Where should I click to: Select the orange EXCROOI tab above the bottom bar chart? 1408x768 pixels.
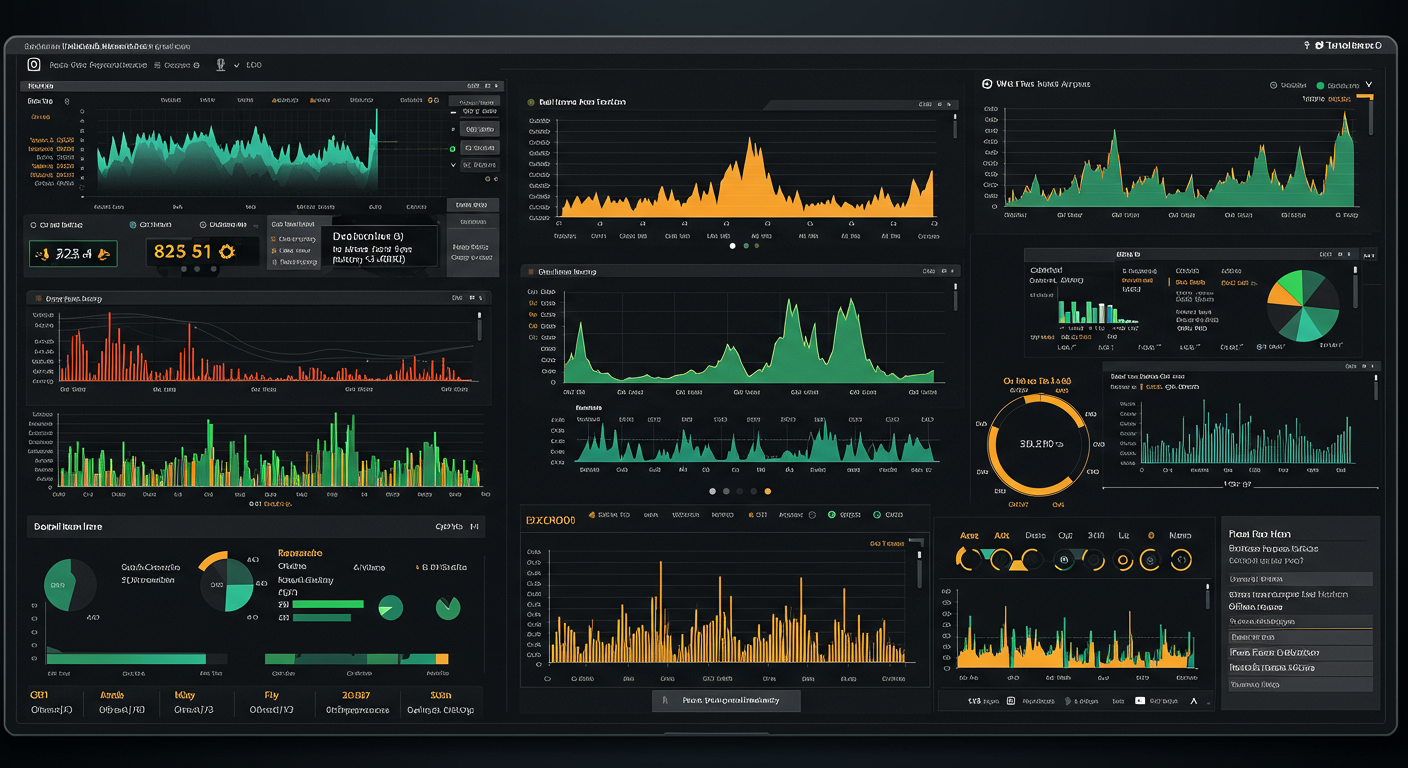pyautogui.click(x=550, y=520)
